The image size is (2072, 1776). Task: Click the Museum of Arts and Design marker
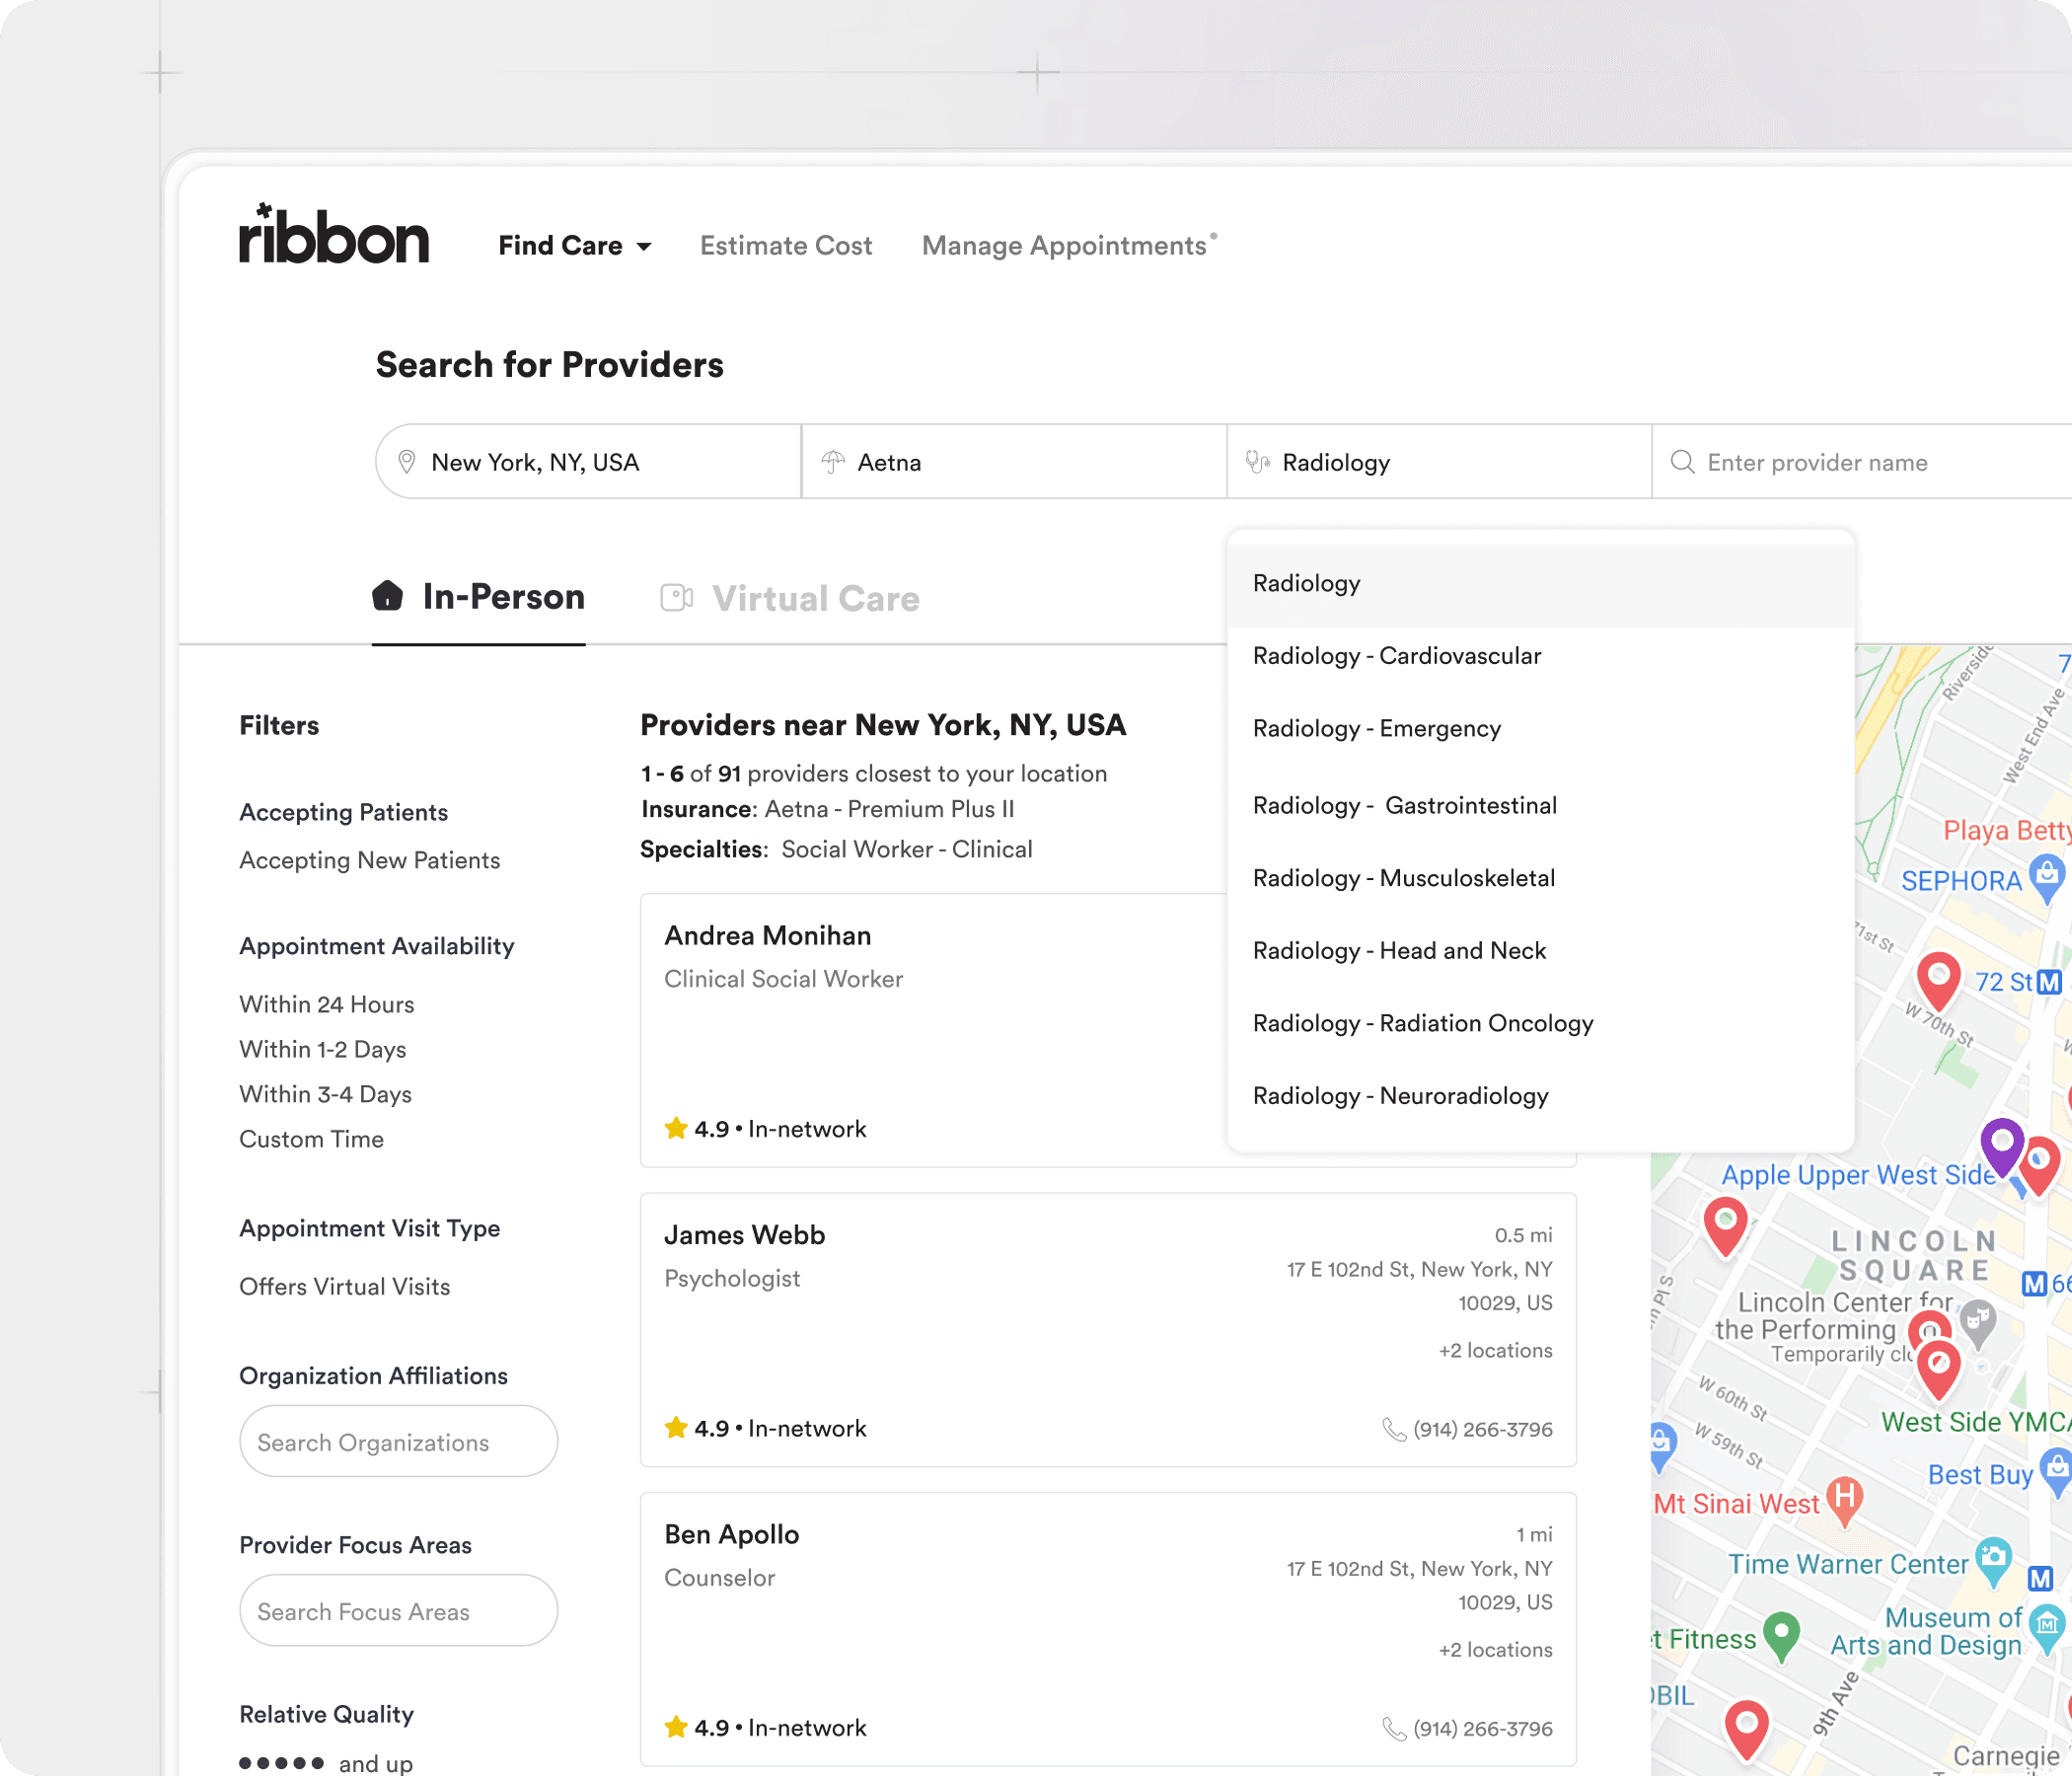pyautogui.click(x=2048, y=1627)
